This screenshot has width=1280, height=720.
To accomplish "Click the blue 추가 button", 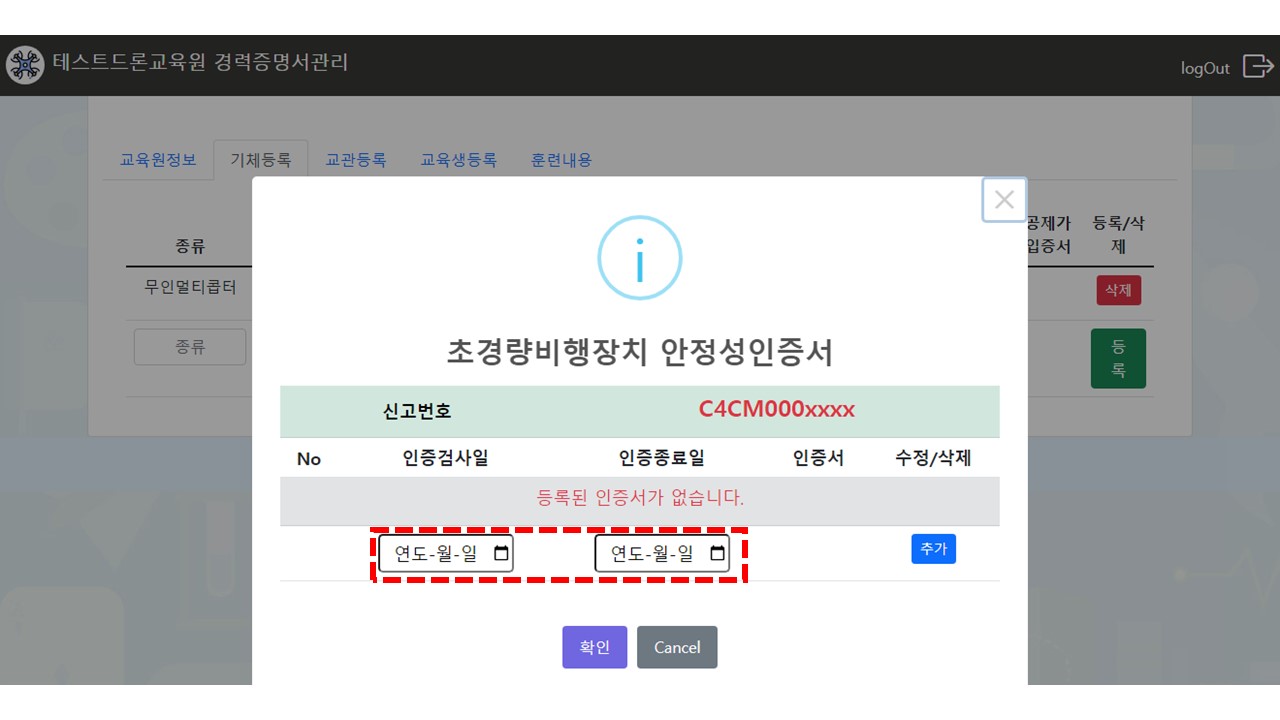I will 933,549.
